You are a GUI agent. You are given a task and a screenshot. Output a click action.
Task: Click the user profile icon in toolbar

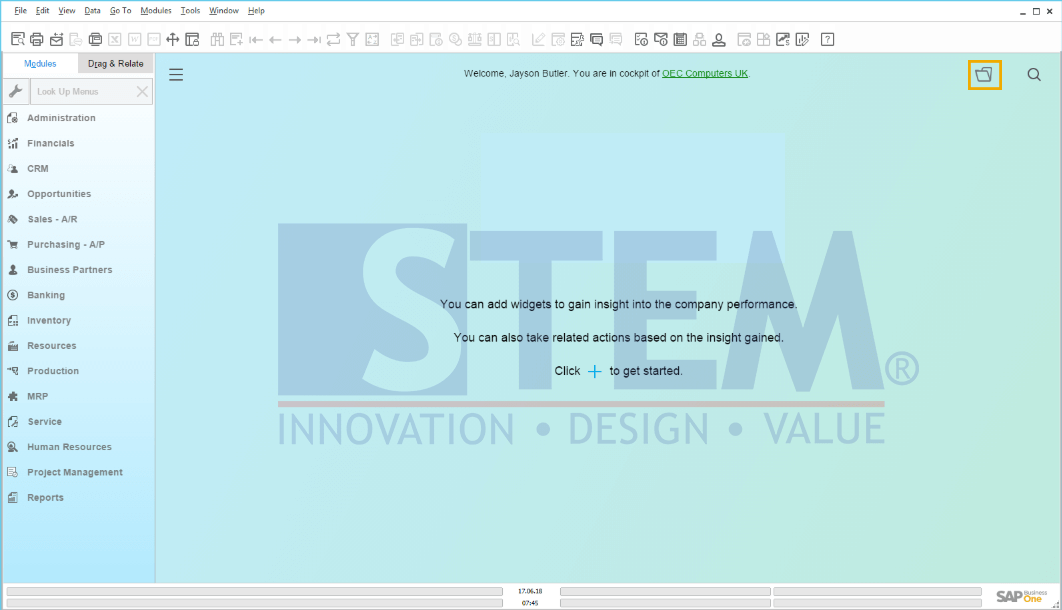[x=719, y=39]
